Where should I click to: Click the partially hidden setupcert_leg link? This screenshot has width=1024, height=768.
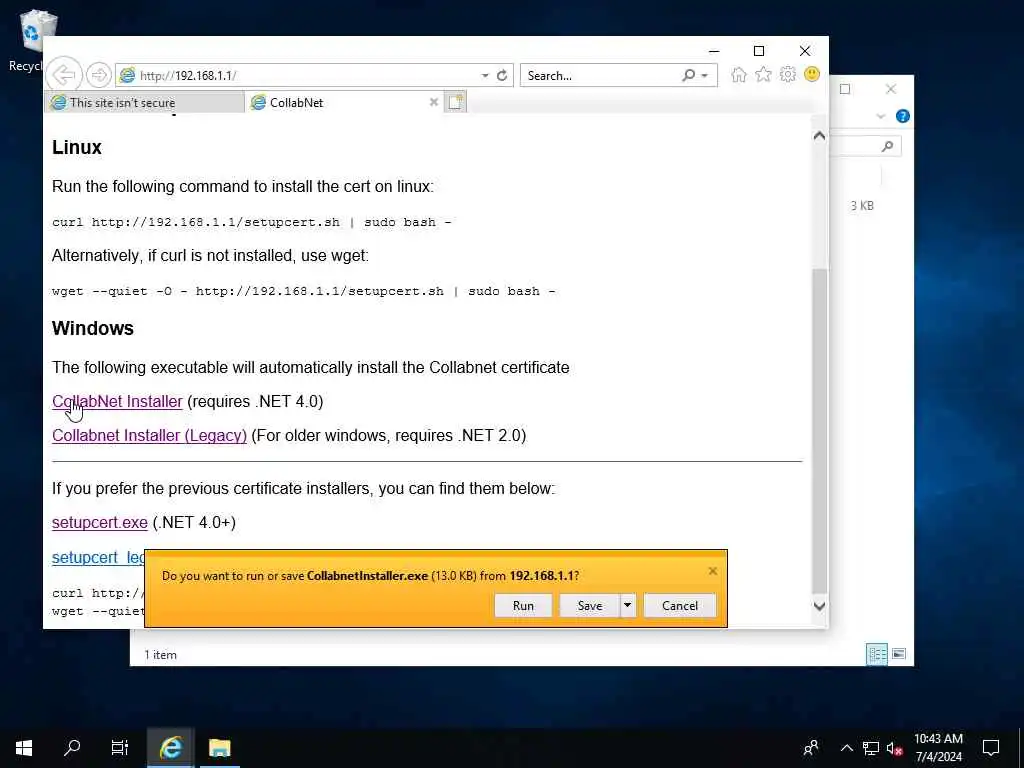[x=98, y=557]
